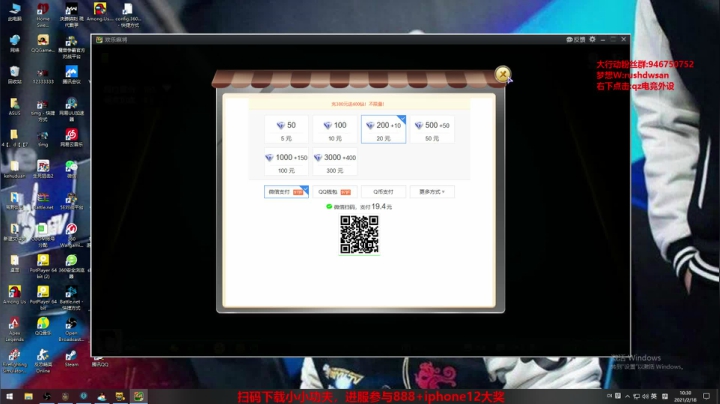The width and height of the screenshot is (720, 404).
Task: Open the 网络 desktop icon
Action: click(x=14, y=44)
